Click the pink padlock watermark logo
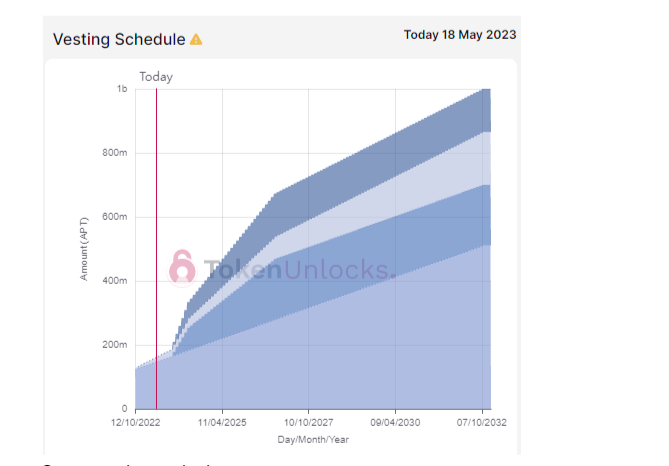Screen dimensions: 669x466 pyautogui.click(x=182, y=268)
